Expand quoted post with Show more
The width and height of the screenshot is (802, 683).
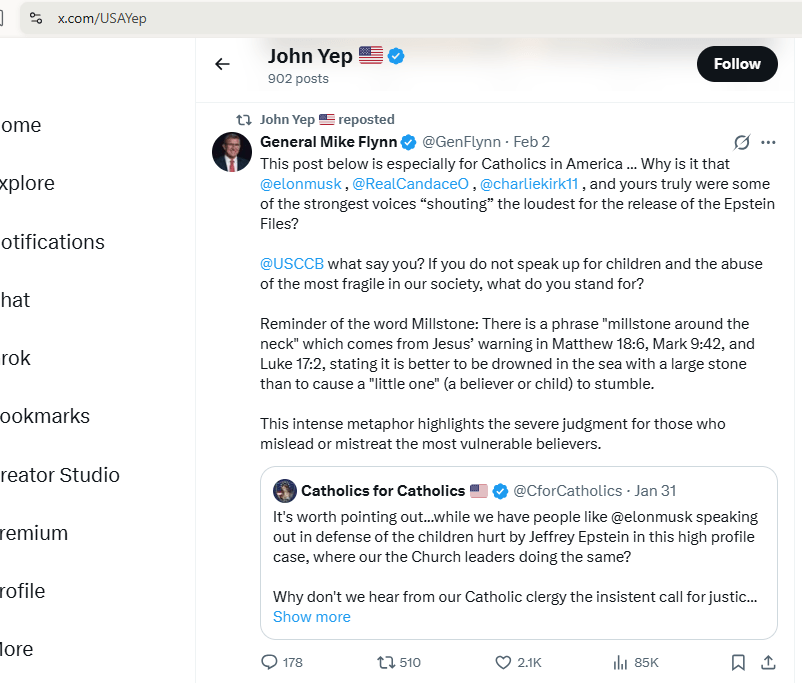point(311,616)
